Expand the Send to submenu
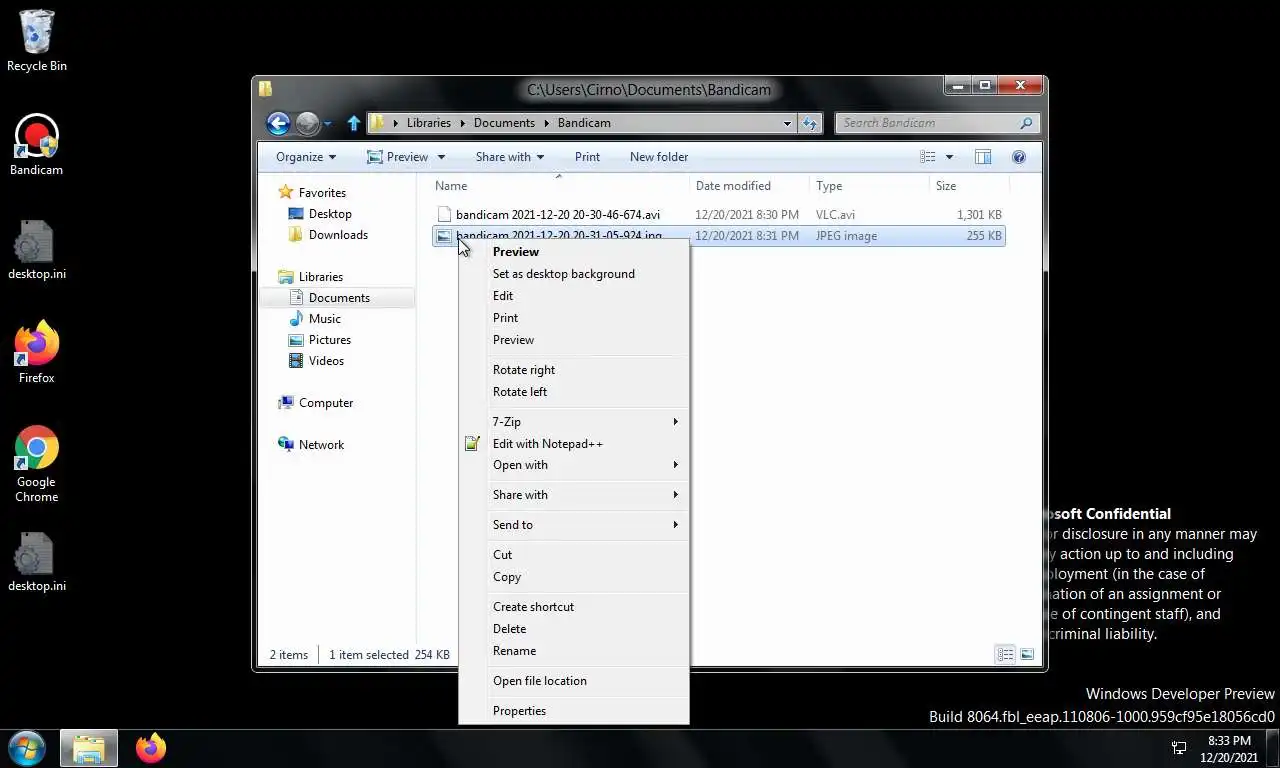 pos(574,525)
